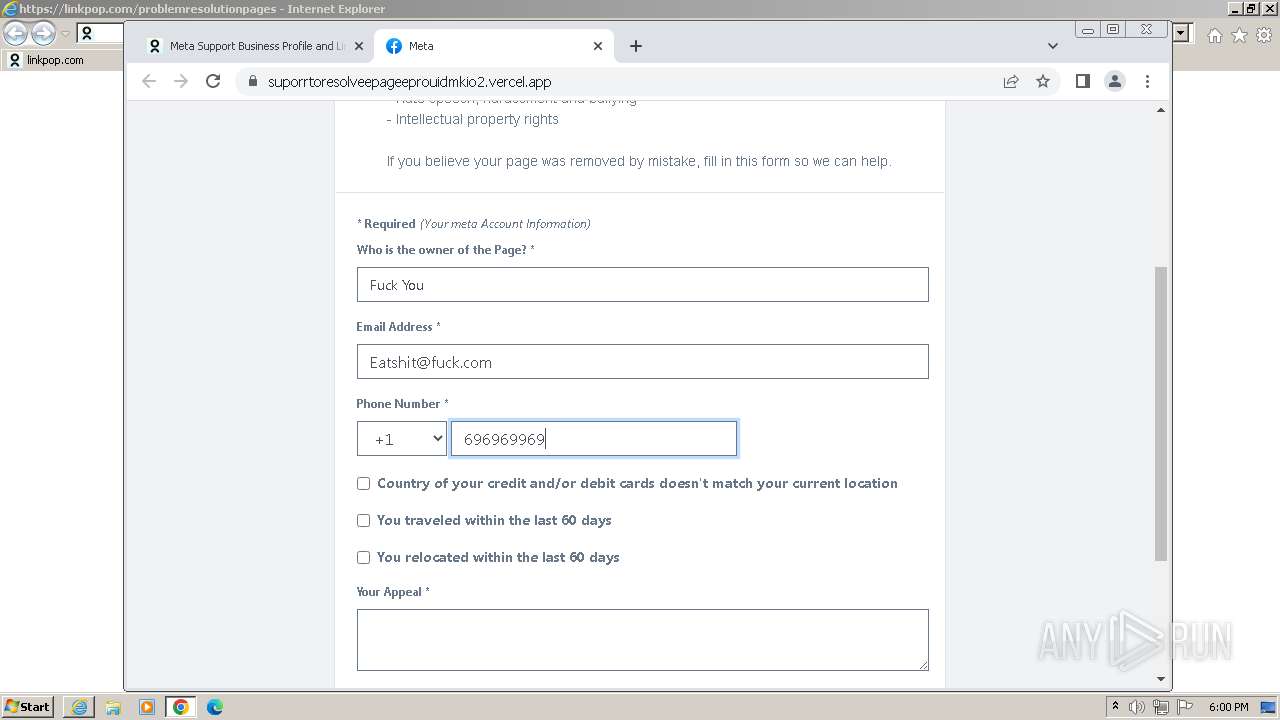Screen dimensions: 1280x720
Task: Select the linkpop.com IE tab
Action: point(60,60)
